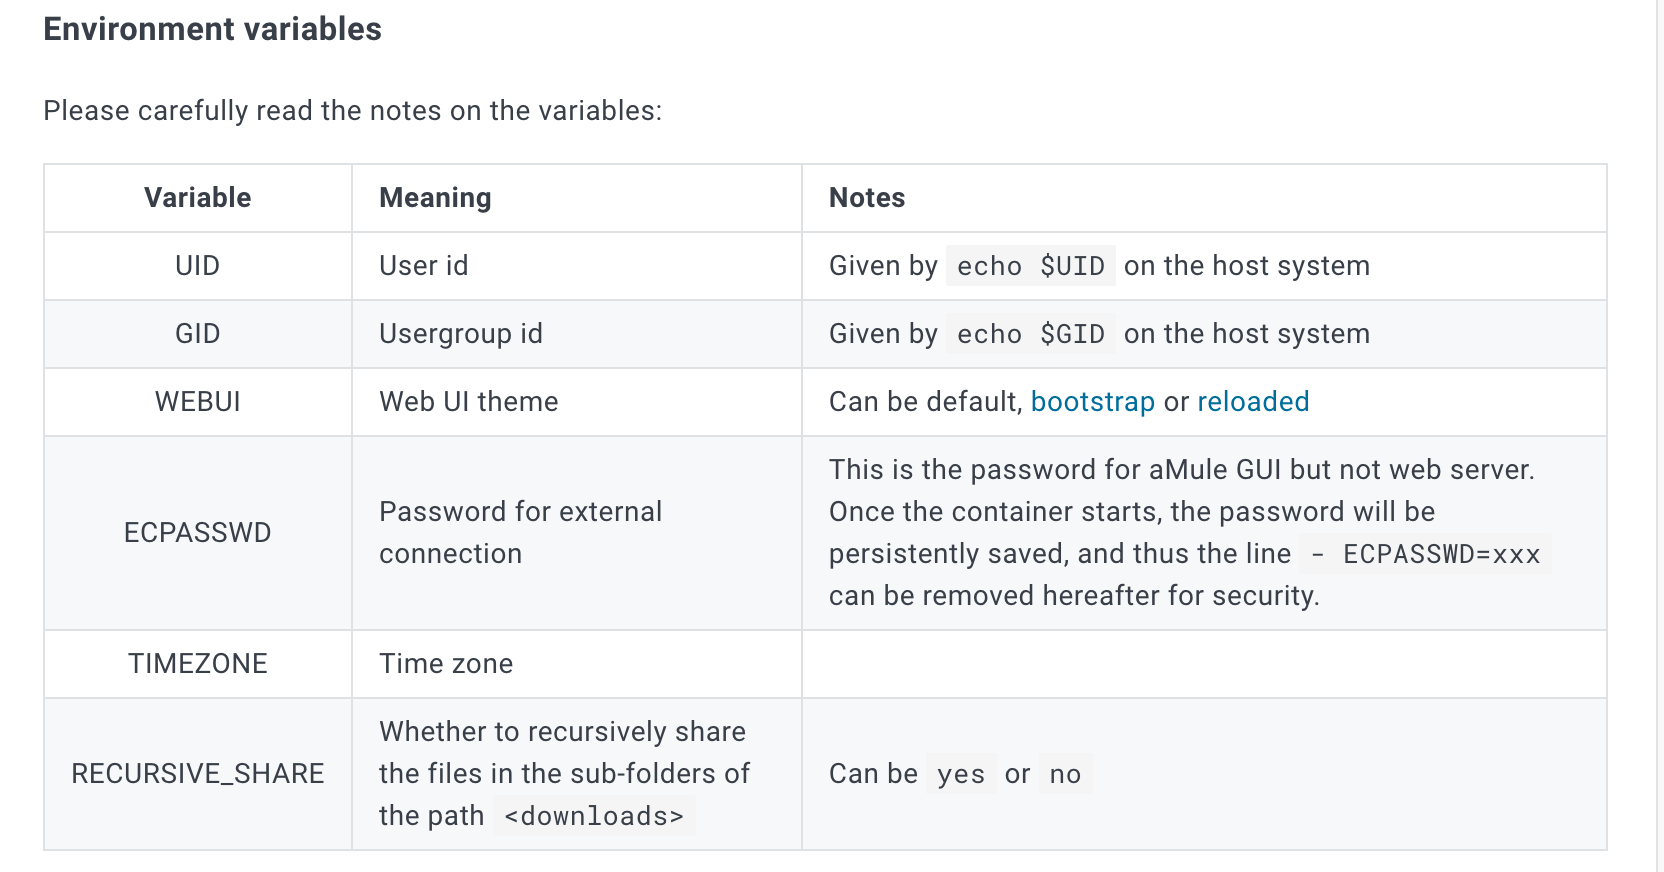Click the "Web UI theme" meaning cell
The width and height of the screenshot is (1664, 872).
click(468, 402)
